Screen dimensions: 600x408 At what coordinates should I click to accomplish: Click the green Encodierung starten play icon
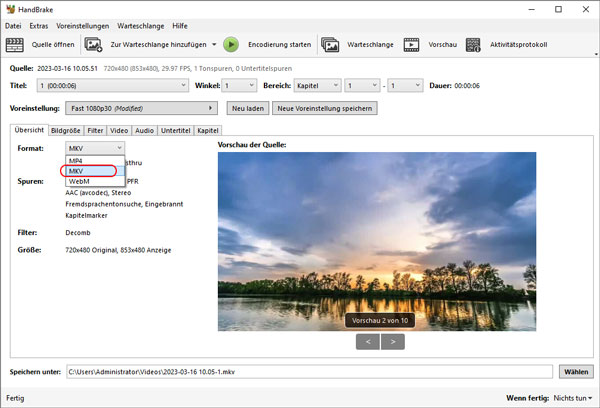[x=231, y=45]
